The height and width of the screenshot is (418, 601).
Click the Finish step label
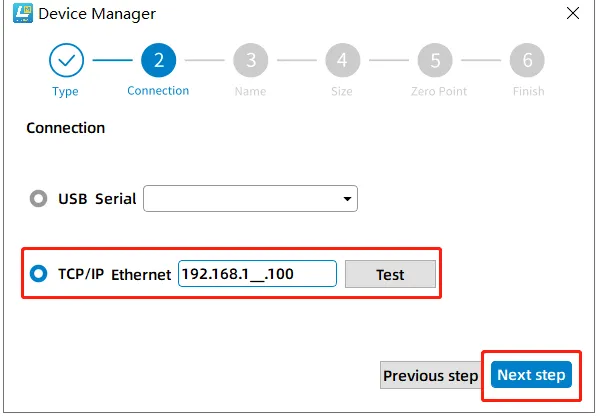point(527,91)
